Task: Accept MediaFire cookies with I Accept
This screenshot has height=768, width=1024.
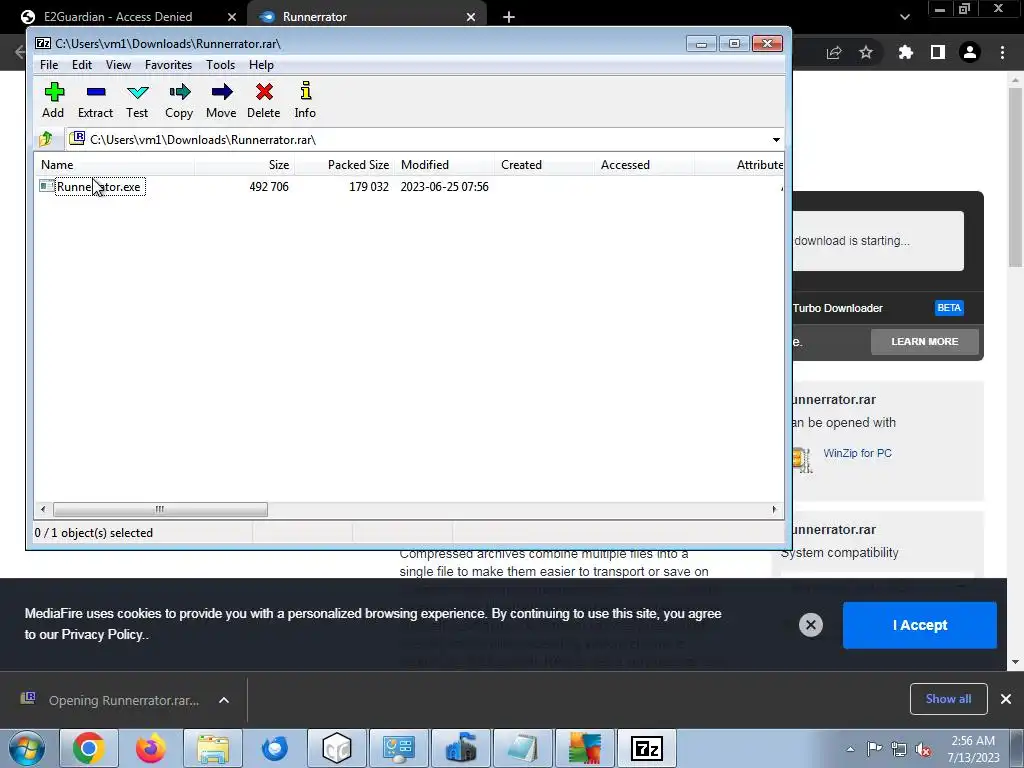Action: [920, 625]
